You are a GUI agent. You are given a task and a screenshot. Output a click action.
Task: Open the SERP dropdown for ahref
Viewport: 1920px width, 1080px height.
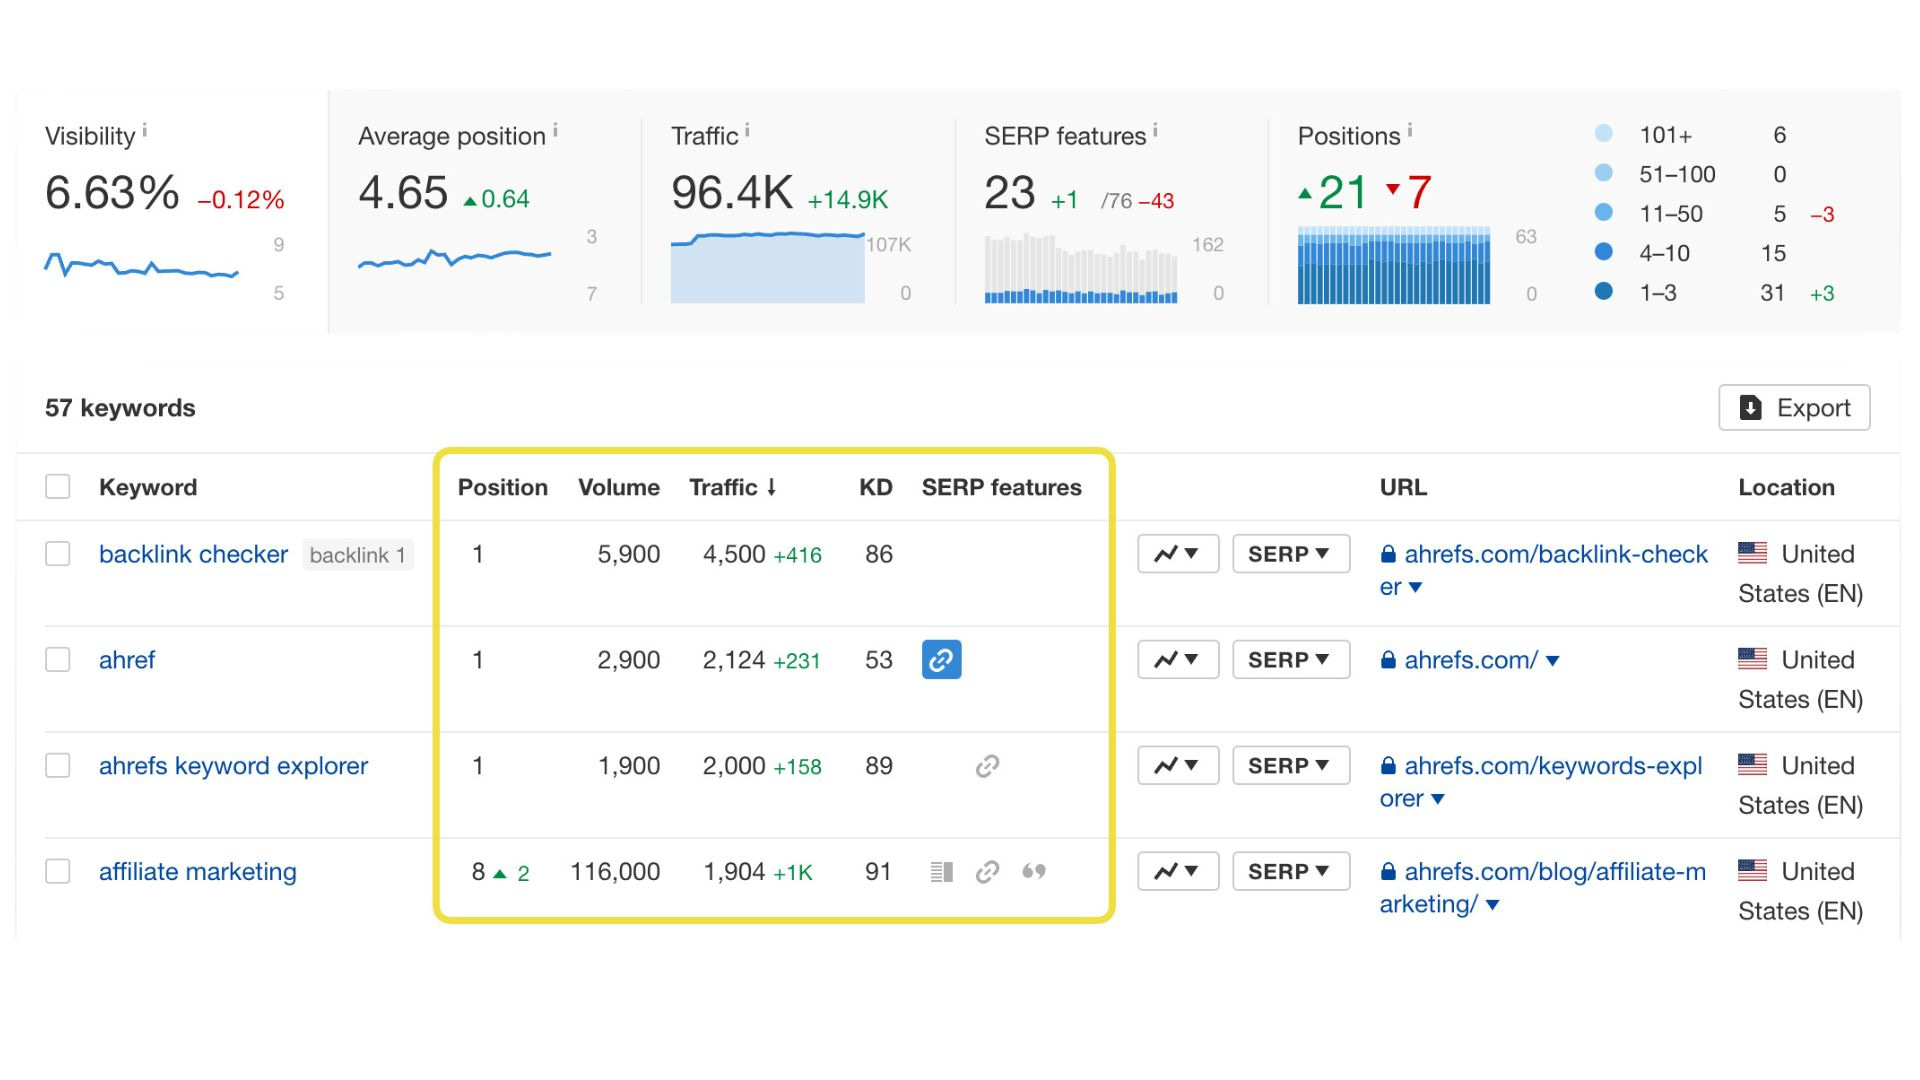click(x=1291, y=660)
